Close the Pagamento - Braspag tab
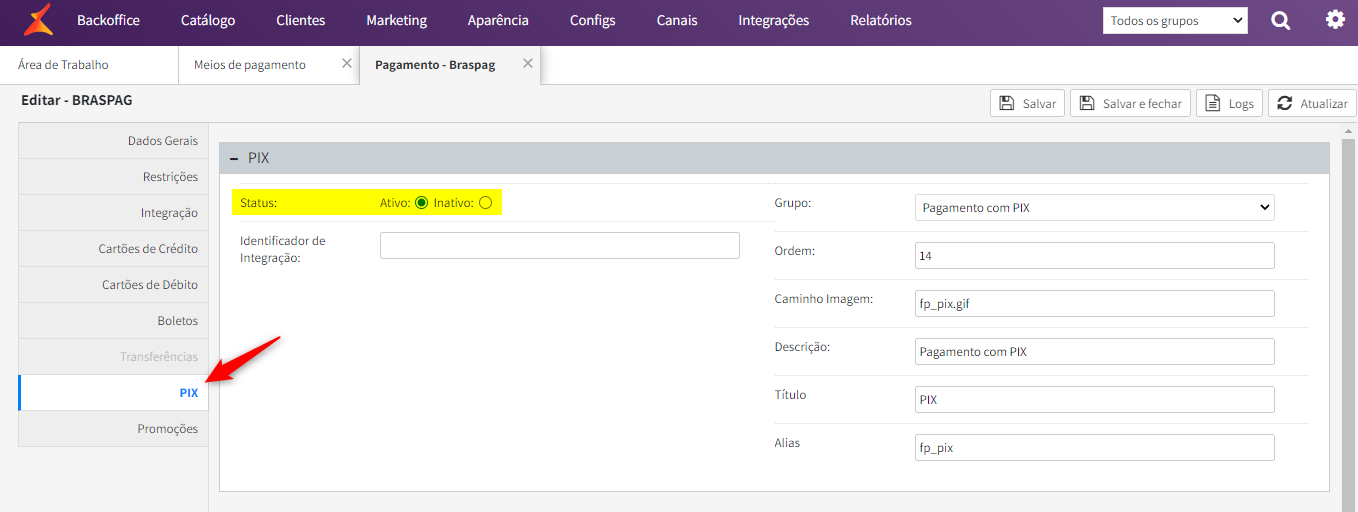The width and height of the screenshot is (1358, 512). (528, 63)
